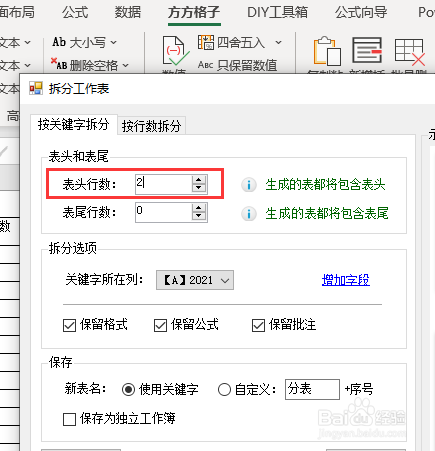The height and width of the screenshot is (451, 435).
Task: Open the 公式 ribbon tab
Action: (x=75, y=13)
